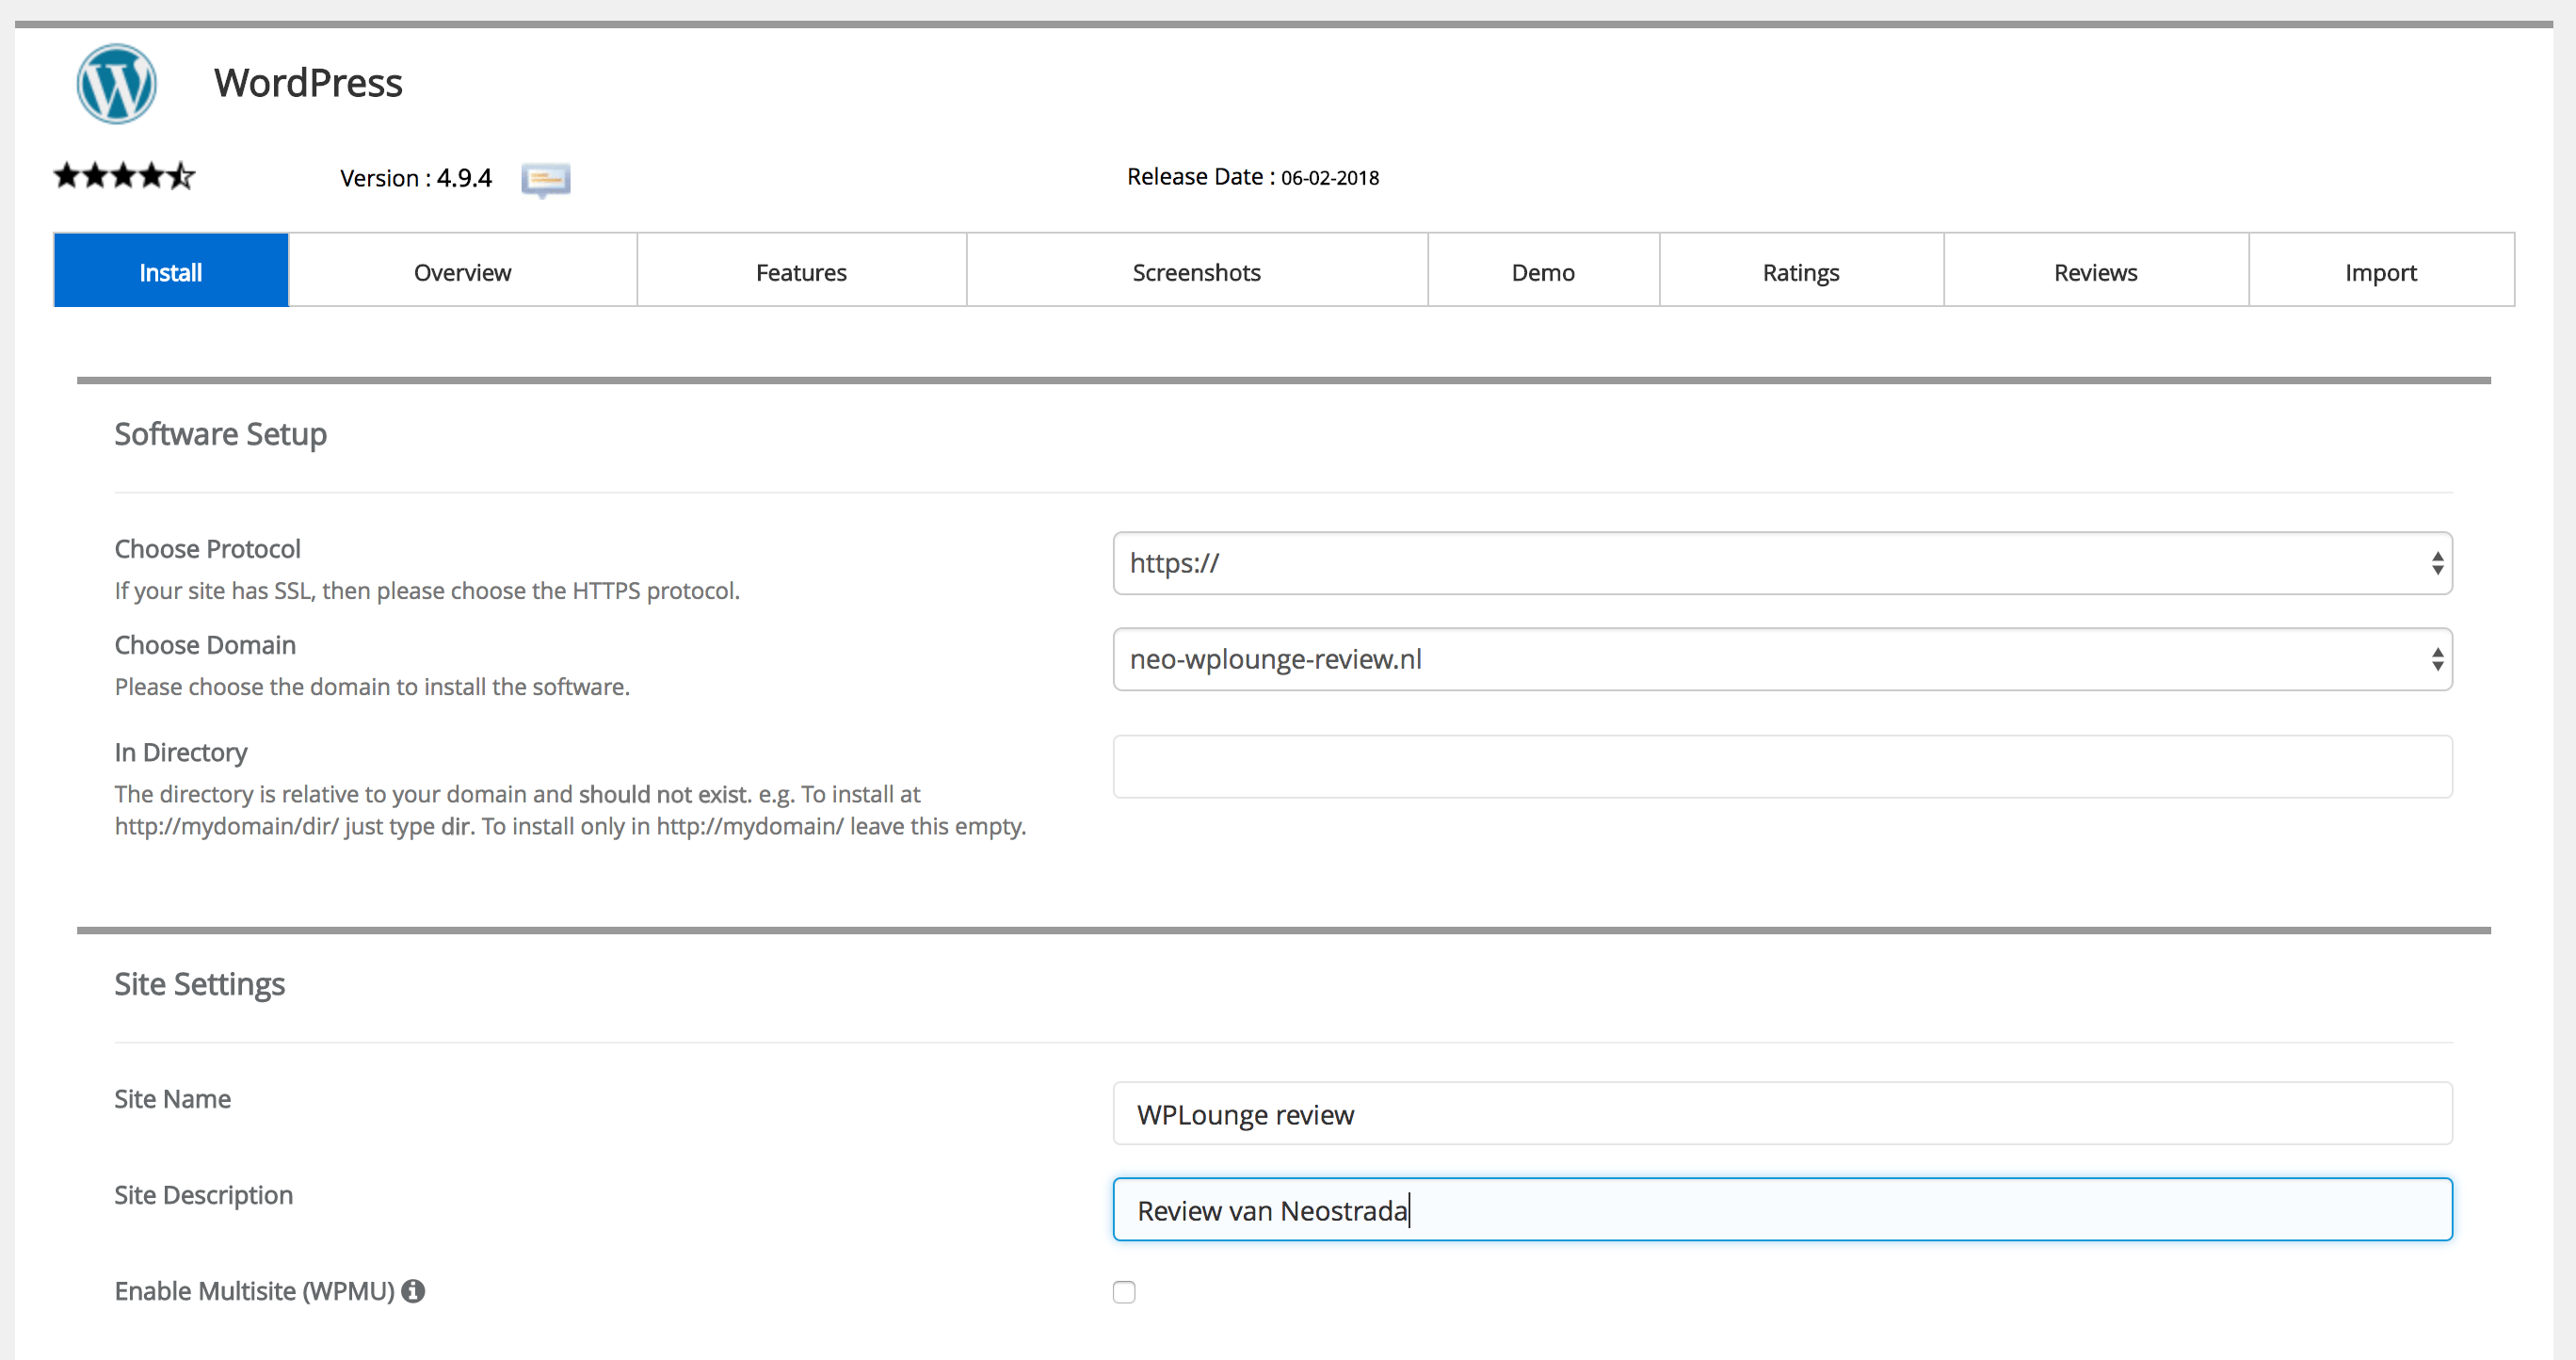Open the changelog speech-bubble icon beside the version
The height and width of the screenshot is (1360, 2576).
545,180
